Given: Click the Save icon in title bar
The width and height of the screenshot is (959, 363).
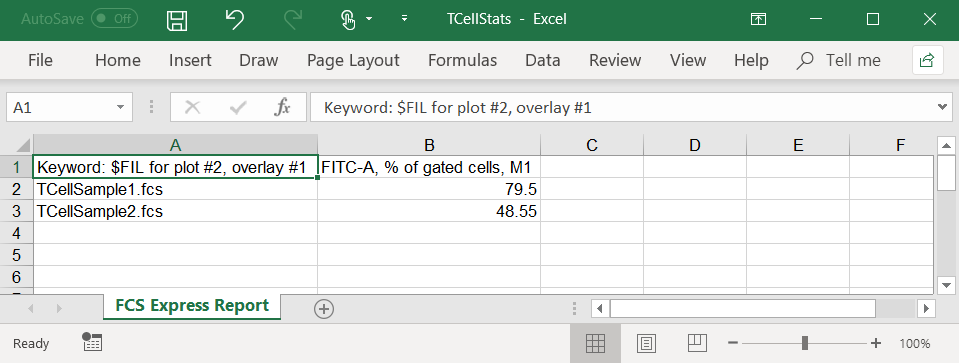Looking at the screenshot, I should (x=177, y=20).
